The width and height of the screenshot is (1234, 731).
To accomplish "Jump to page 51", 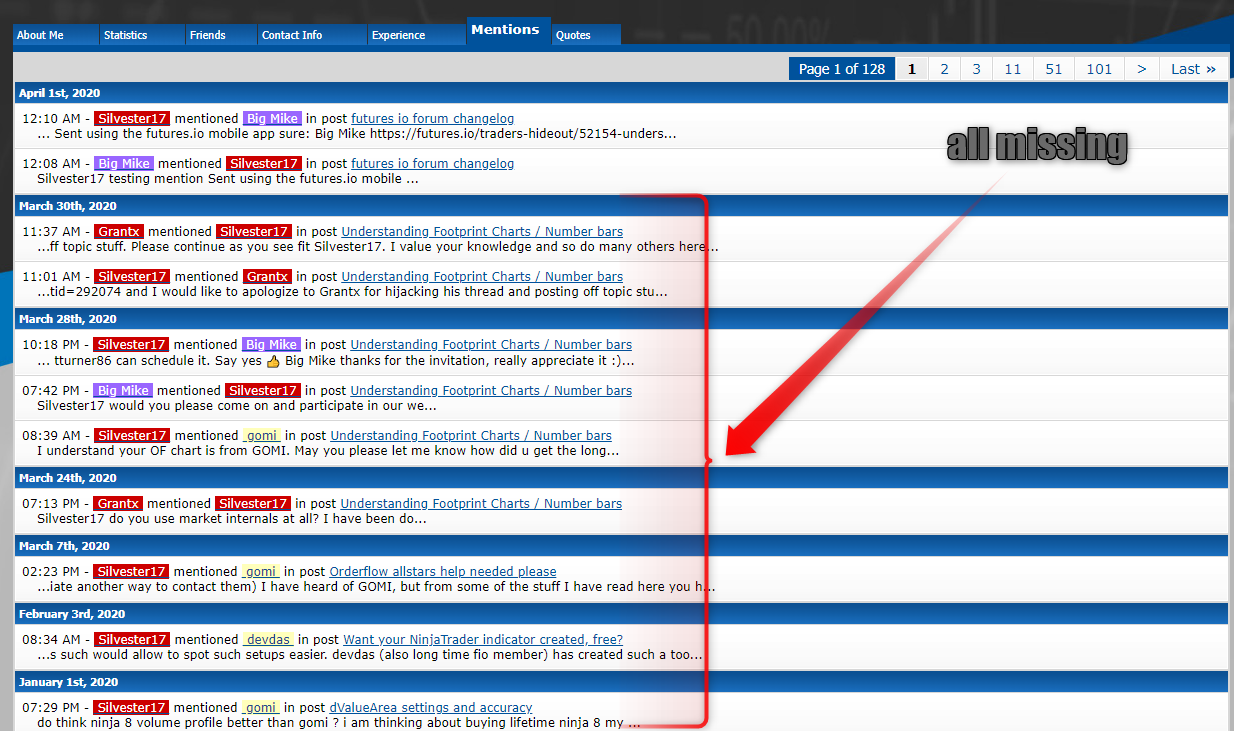I will point(1054,69).
